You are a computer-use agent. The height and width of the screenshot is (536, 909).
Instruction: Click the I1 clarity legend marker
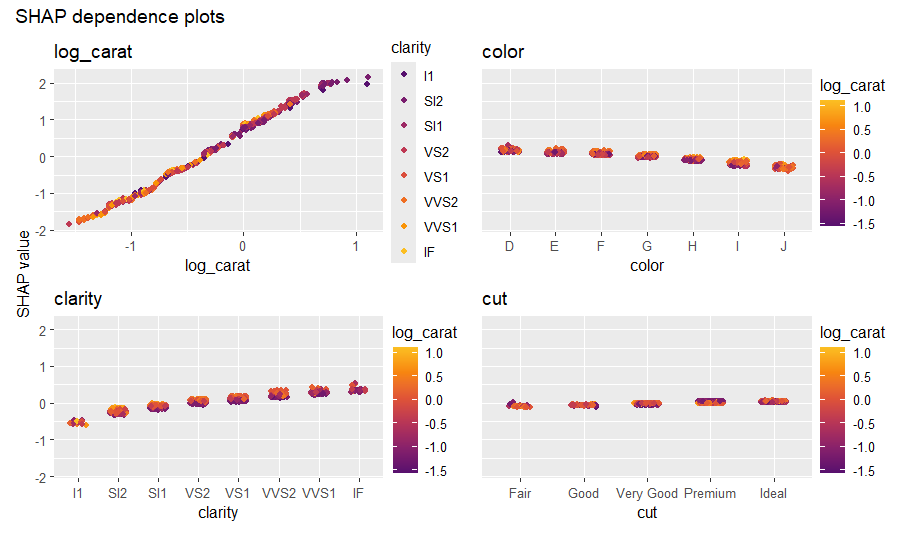[402, 75]
